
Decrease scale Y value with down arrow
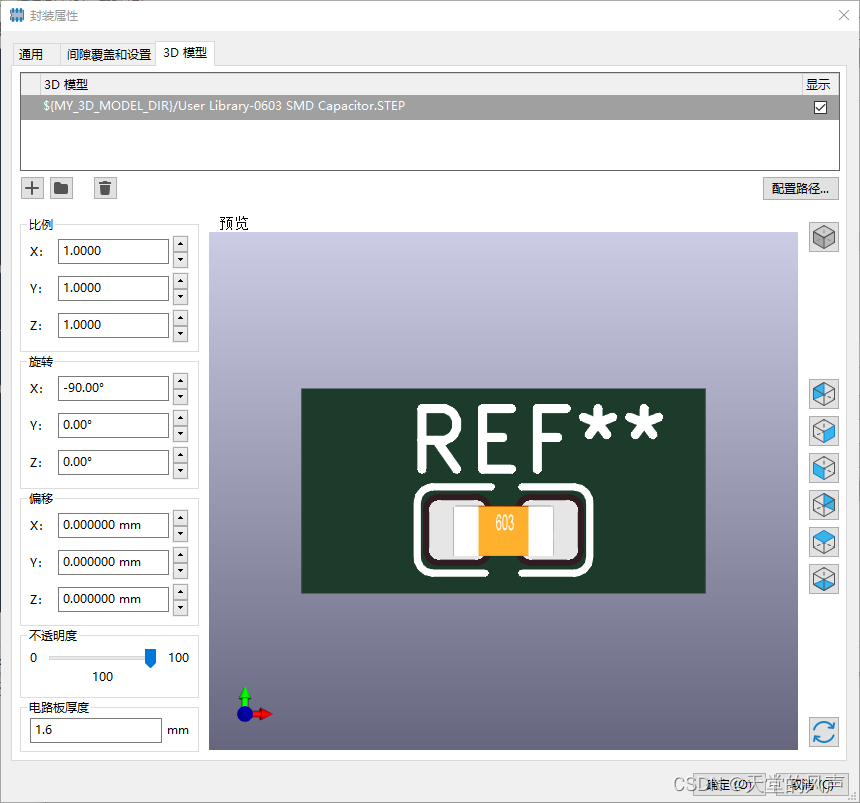[180, 297]
